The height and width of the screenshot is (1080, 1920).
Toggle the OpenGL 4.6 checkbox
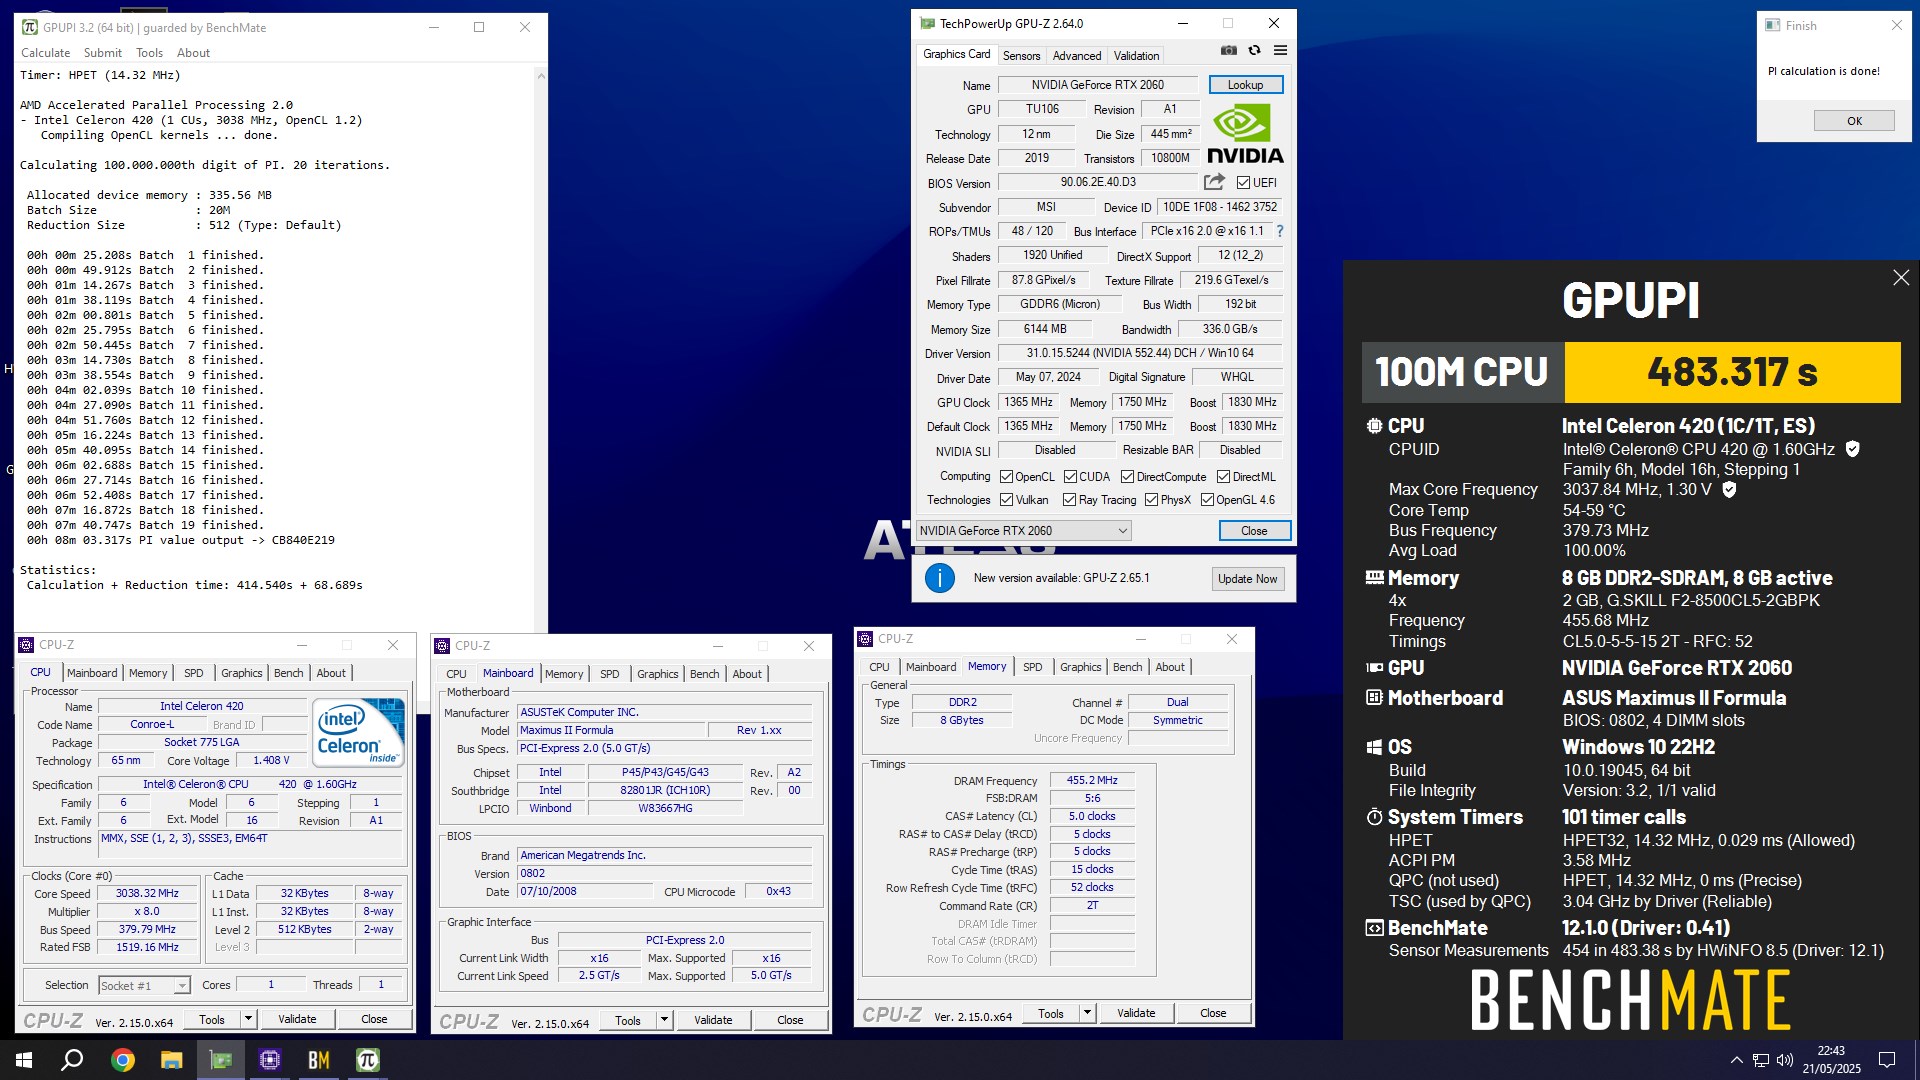tap(1207, 500)
